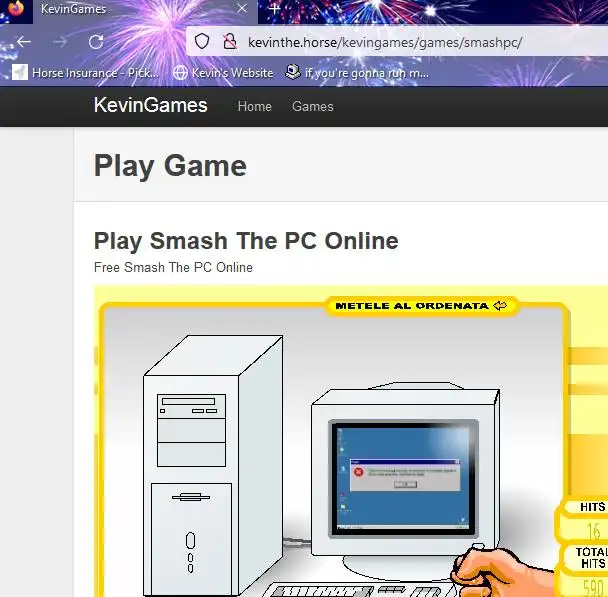Click the arrow icon on game banner
Screen dimensions: 608x597
coord(500,305)
